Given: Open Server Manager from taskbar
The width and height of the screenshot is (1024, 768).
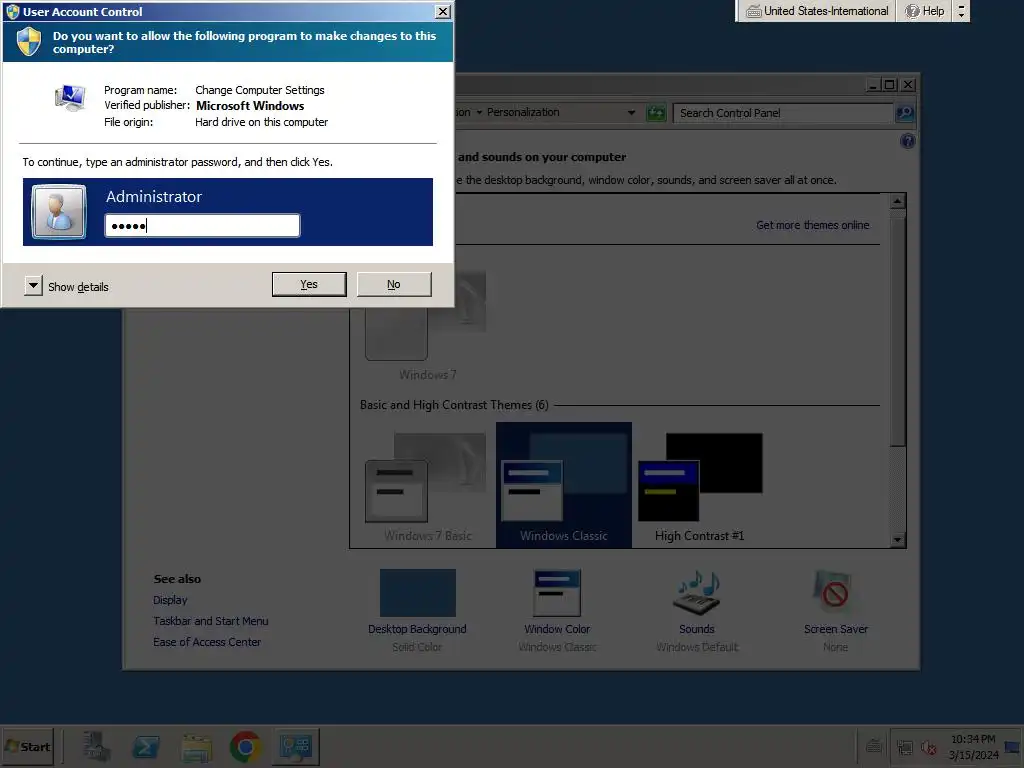Looking at the screenshot, I should click(x=97, y=746).
